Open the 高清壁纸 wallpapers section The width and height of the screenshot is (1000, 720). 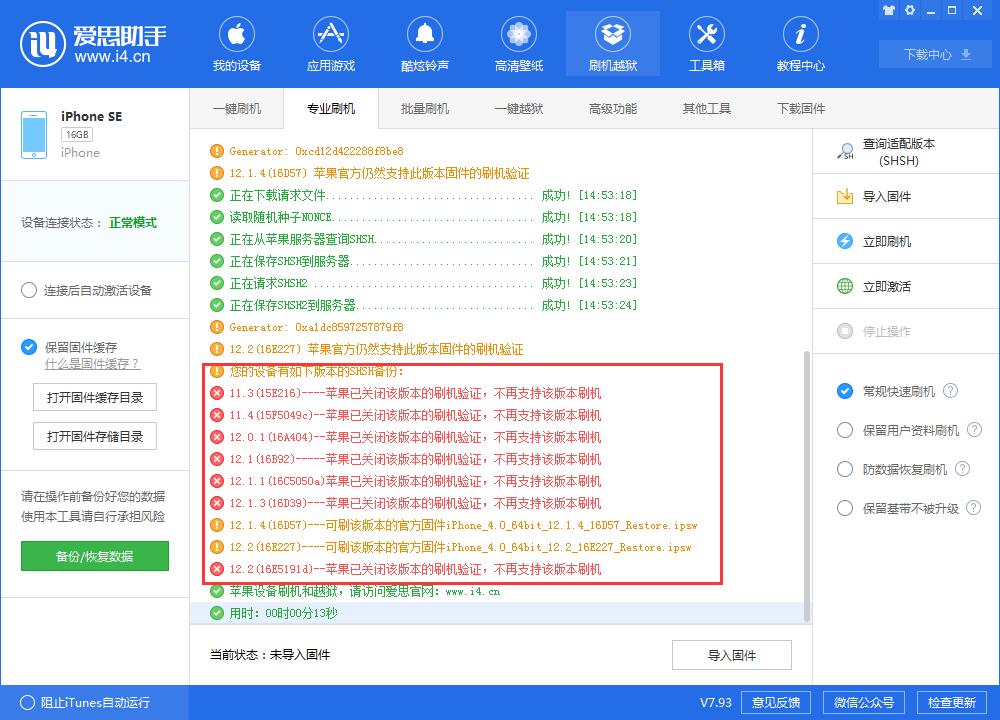(x=518, y=42)
